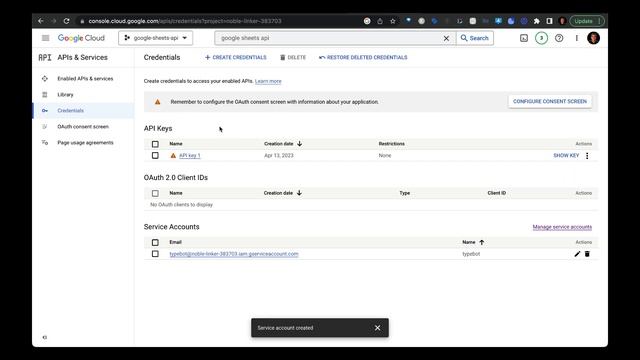
Task: Click the Chrome Update button
Action: [587, 21]
